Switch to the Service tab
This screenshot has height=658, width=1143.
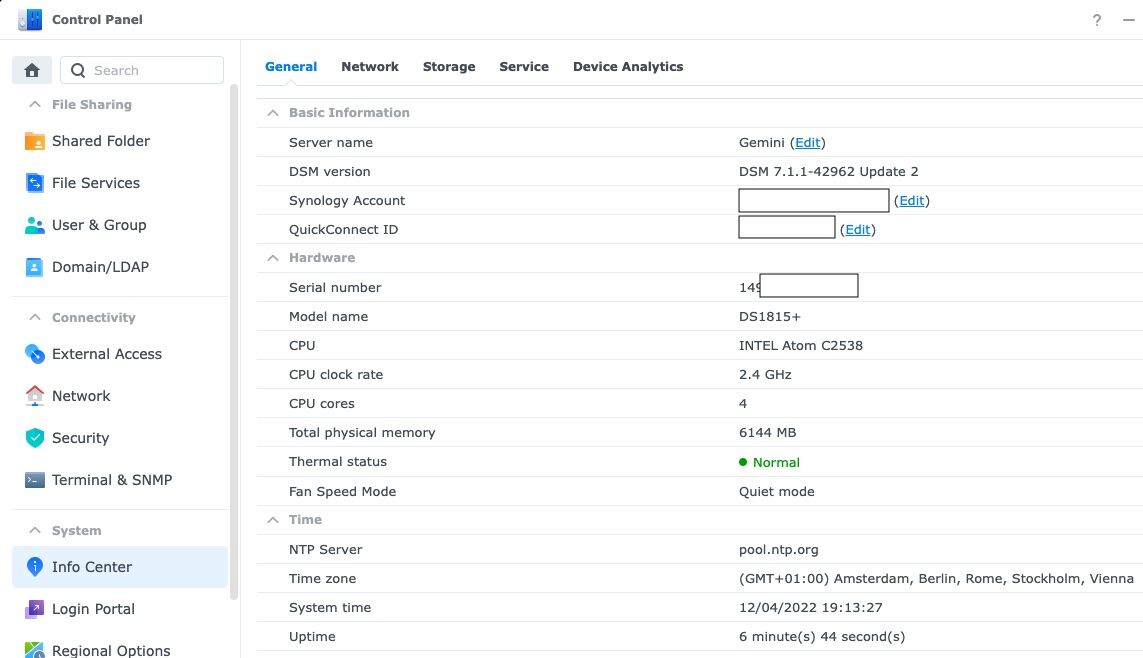pyautogui.click(x=524, y=66)
